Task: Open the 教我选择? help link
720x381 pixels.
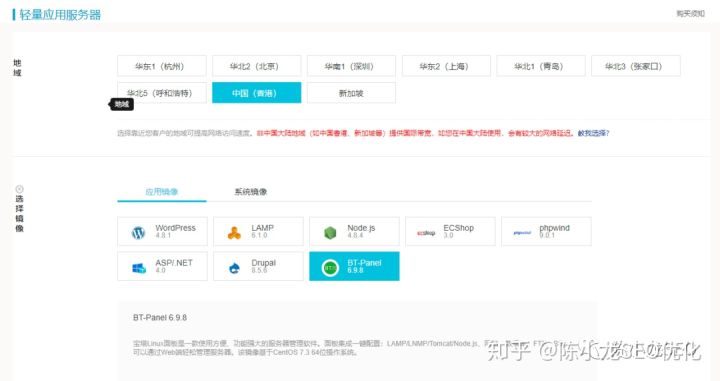Action: point(593,133)
